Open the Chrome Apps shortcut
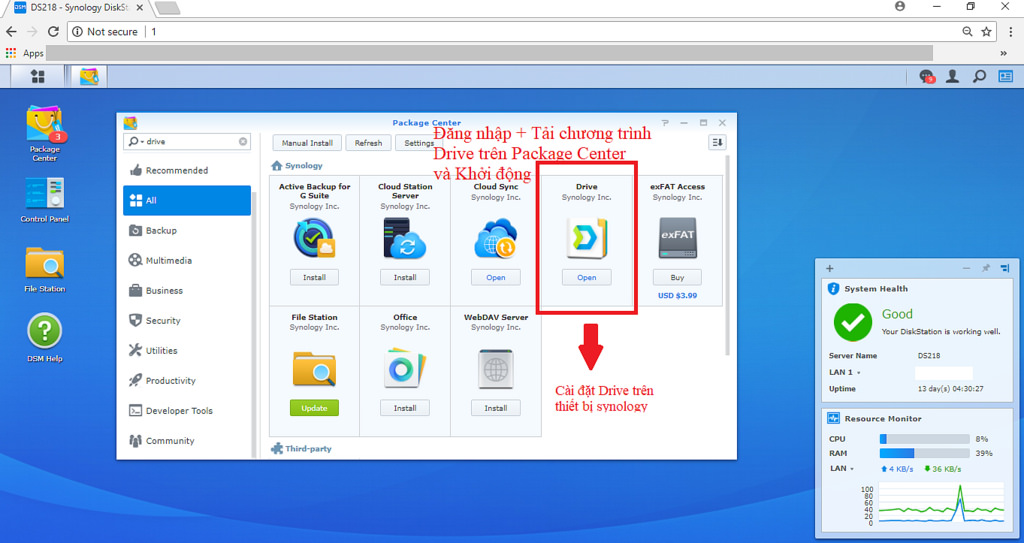 coord(24,53)
